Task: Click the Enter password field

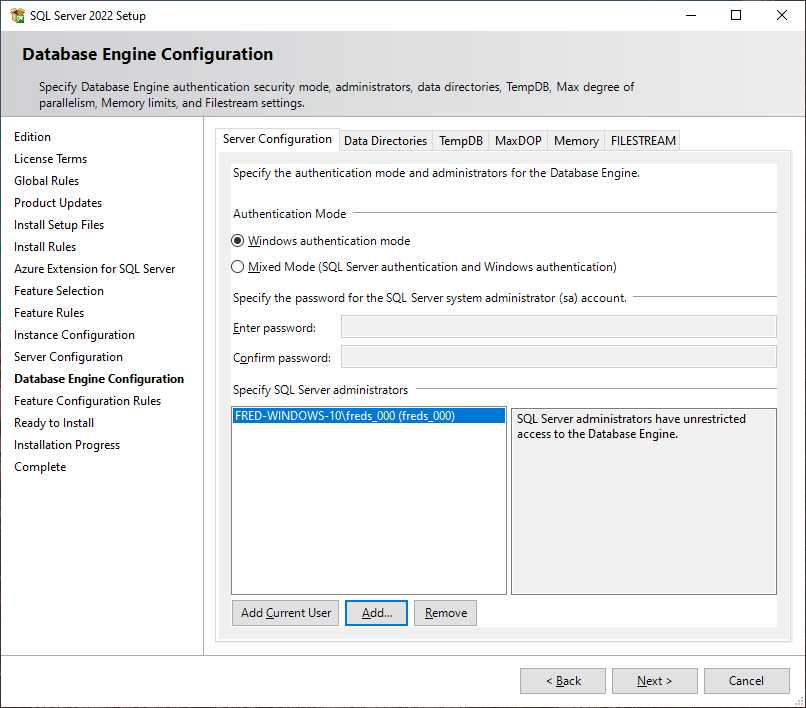Action: (558, 326)
